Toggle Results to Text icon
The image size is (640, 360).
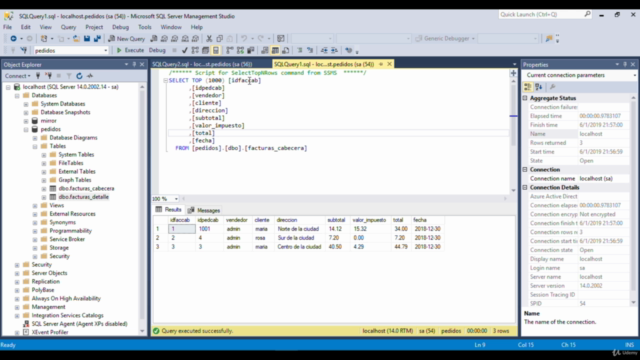pos(265,50)
